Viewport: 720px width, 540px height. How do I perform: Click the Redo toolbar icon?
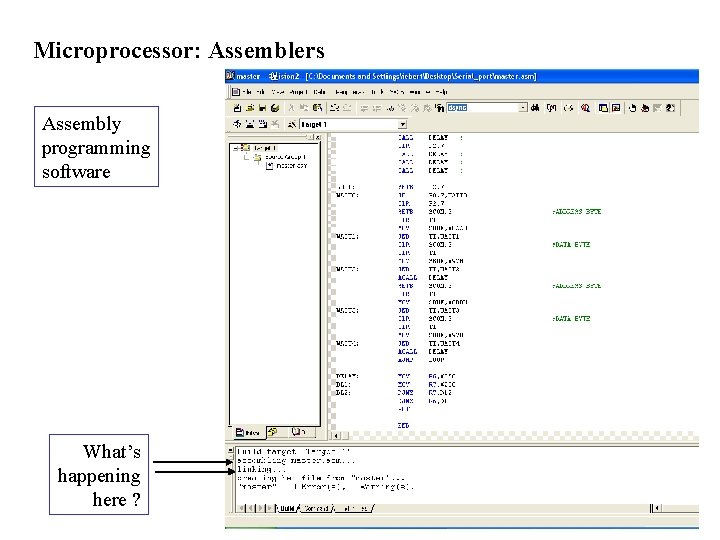(347, 108)
